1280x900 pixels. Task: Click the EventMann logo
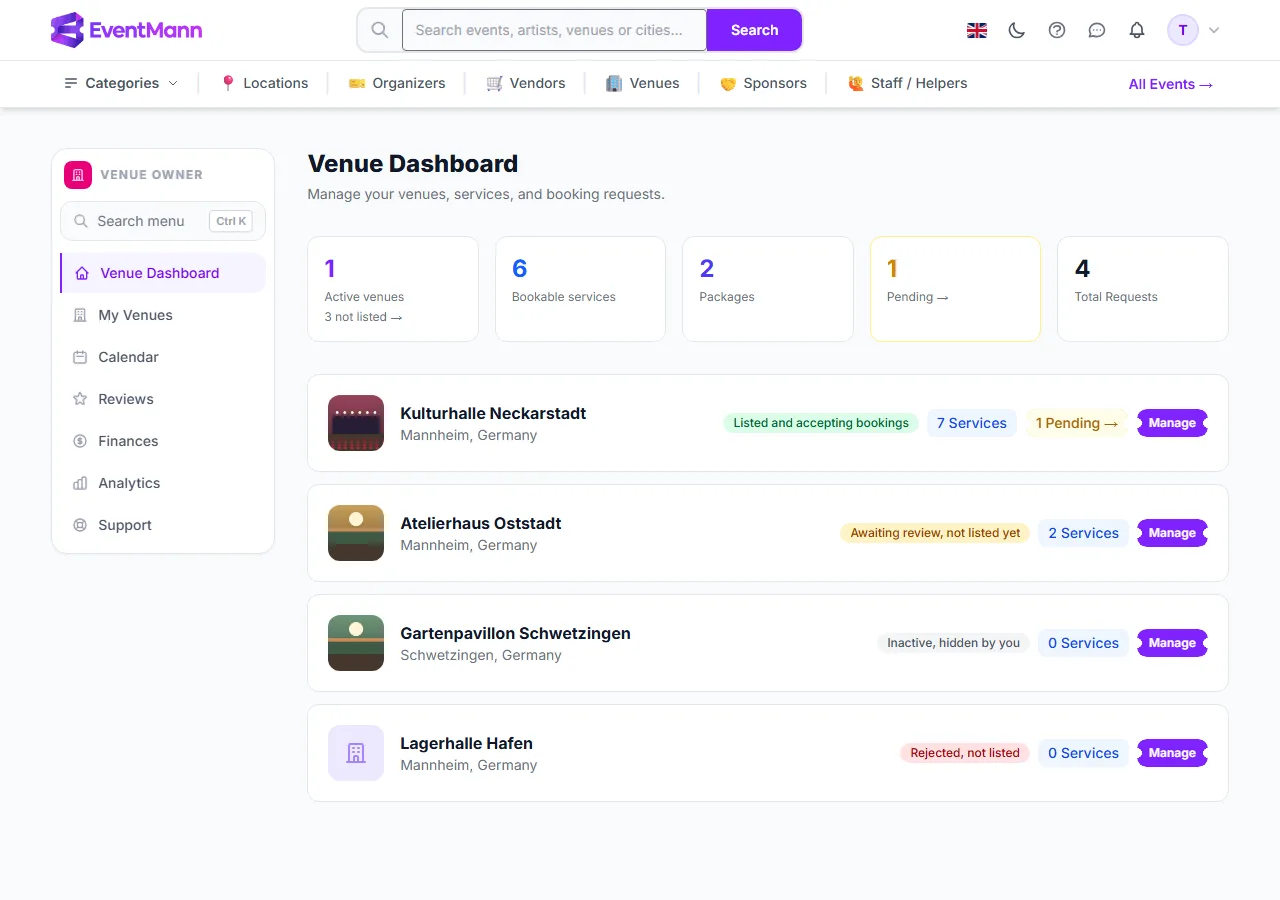126,30
